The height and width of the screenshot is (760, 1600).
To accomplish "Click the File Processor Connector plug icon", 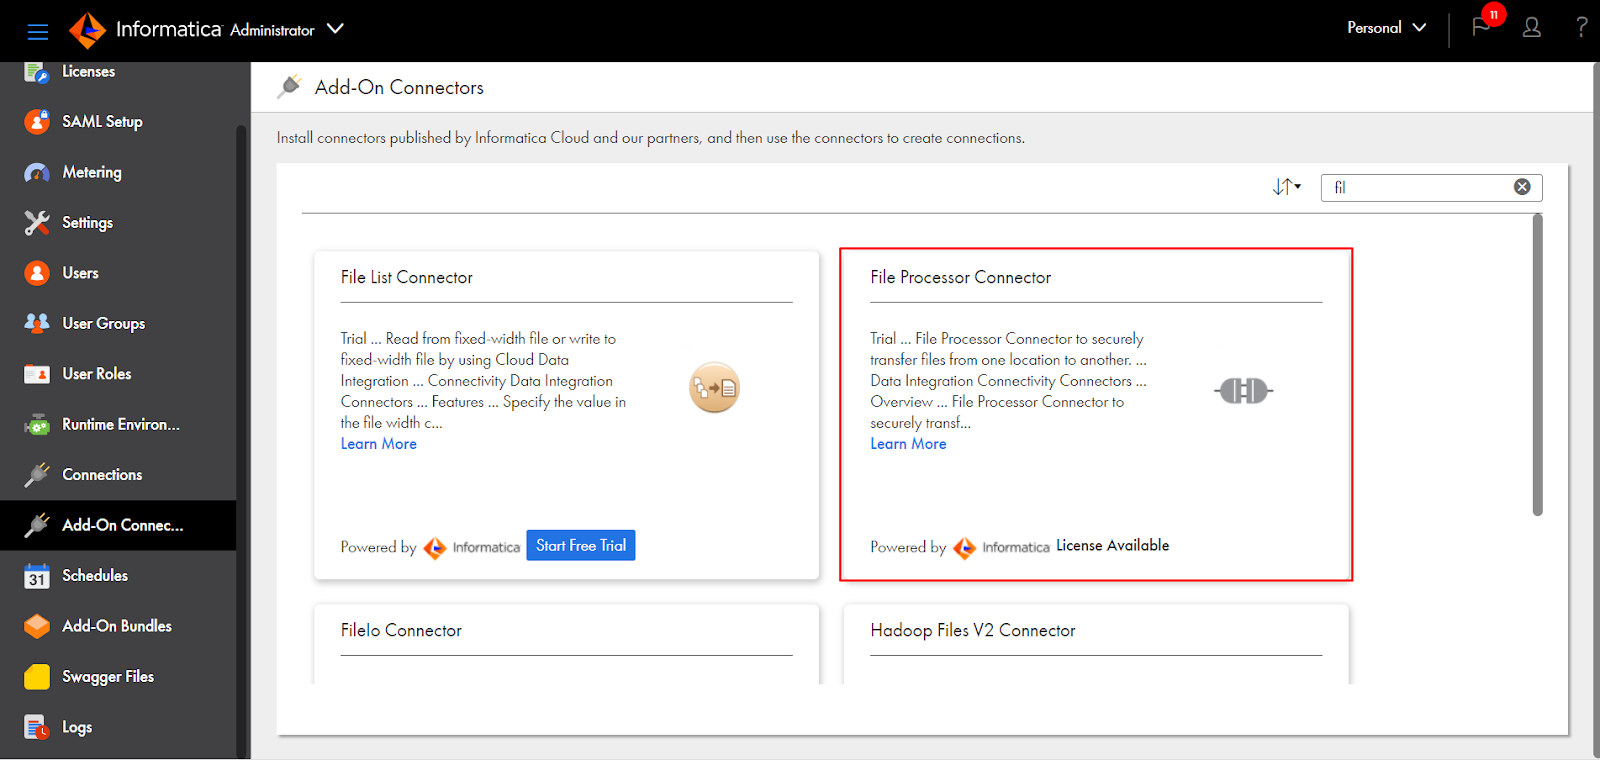I will [1243, 391].
